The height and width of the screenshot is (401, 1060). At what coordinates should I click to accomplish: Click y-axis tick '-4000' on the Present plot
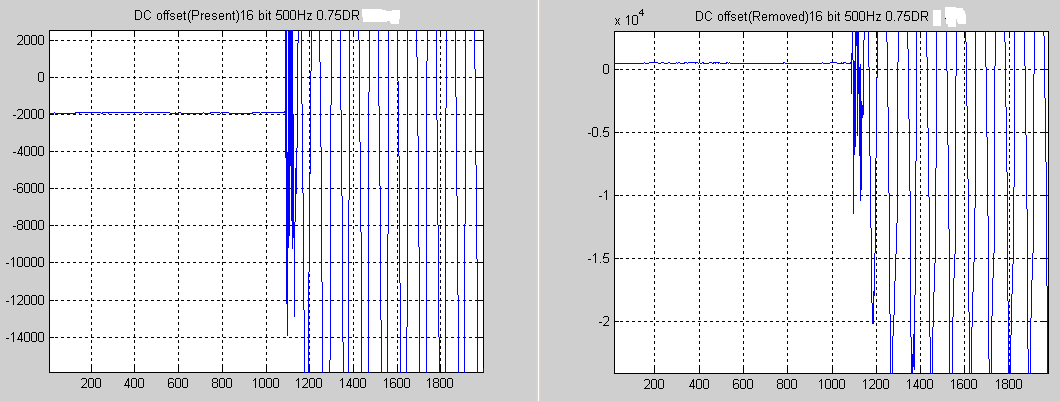coord(29,151)
